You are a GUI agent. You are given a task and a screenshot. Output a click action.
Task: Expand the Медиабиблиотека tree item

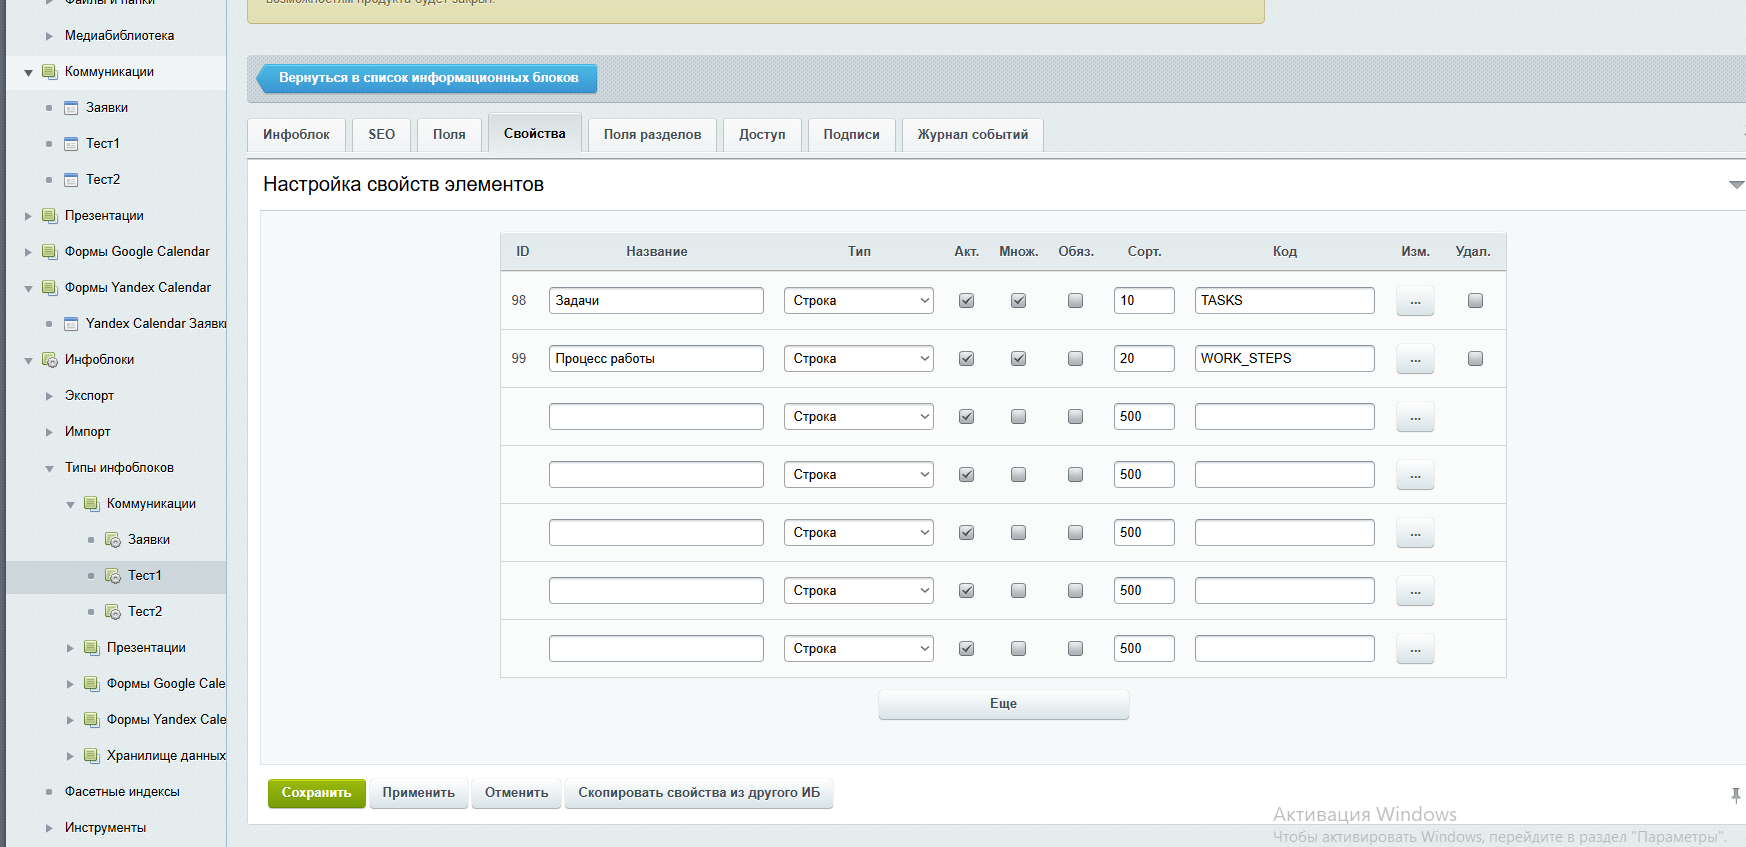click(49, 36)
